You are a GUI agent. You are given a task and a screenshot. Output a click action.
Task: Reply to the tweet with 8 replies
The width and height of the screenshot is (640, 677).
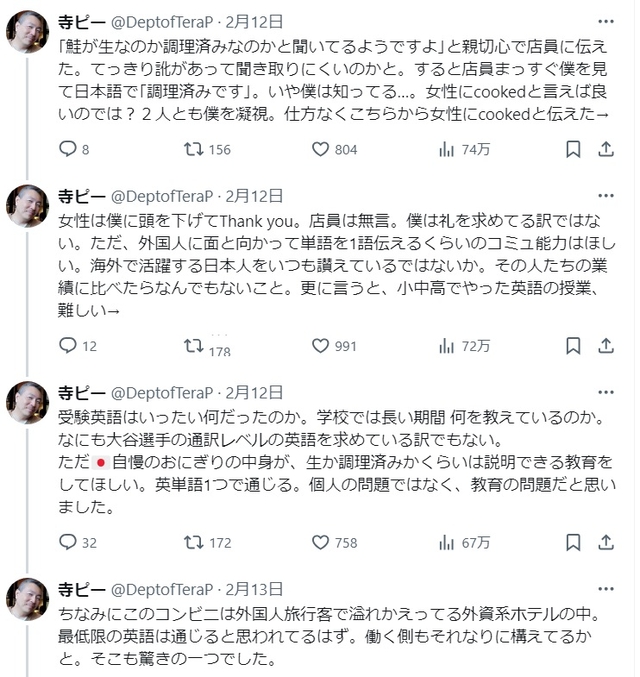point(69,150)
